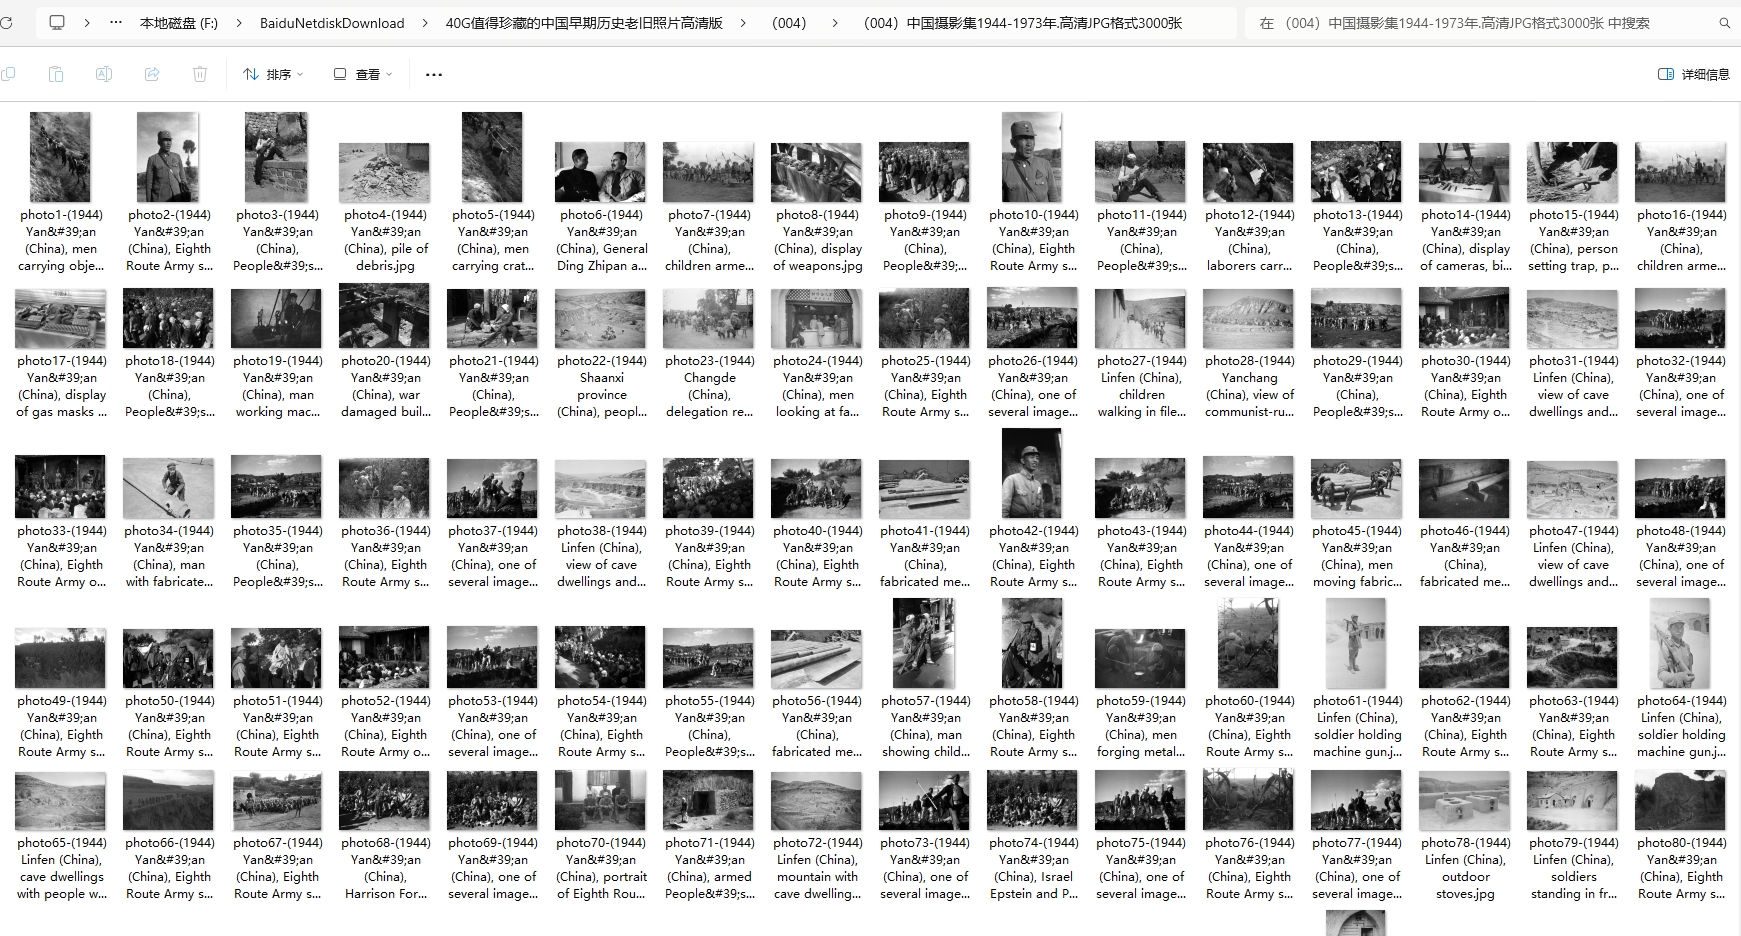Select photo4-(1944) pile of debris.jpg thumbnail
Image resolution: width=1741 pixels, height=936 pixels.
[385, 172]
